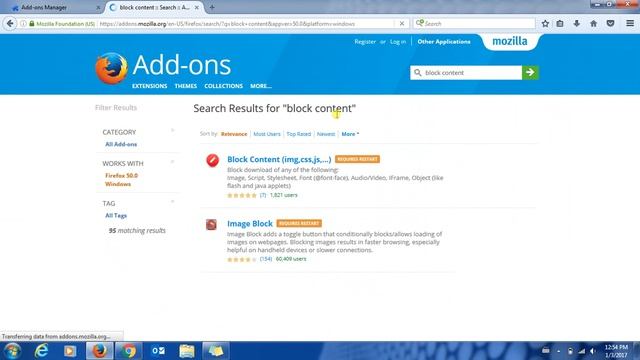Go back with the browser back arrow
Image resolution: width=640 pixels, height=360 pixels.
point(10,24)
